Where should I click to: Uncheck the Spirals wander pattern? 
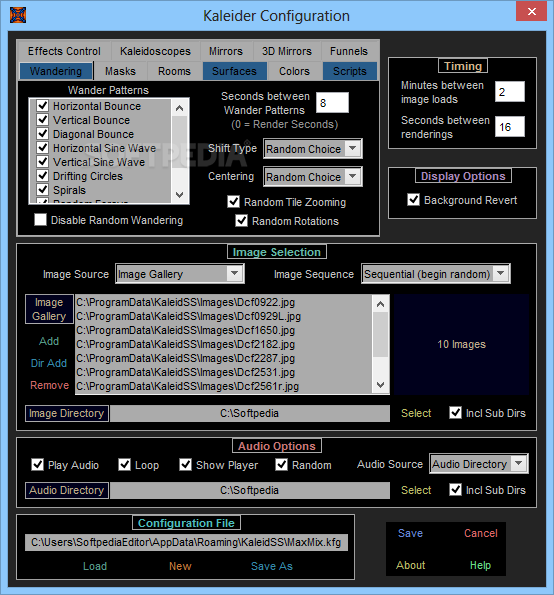pos(42,189)
